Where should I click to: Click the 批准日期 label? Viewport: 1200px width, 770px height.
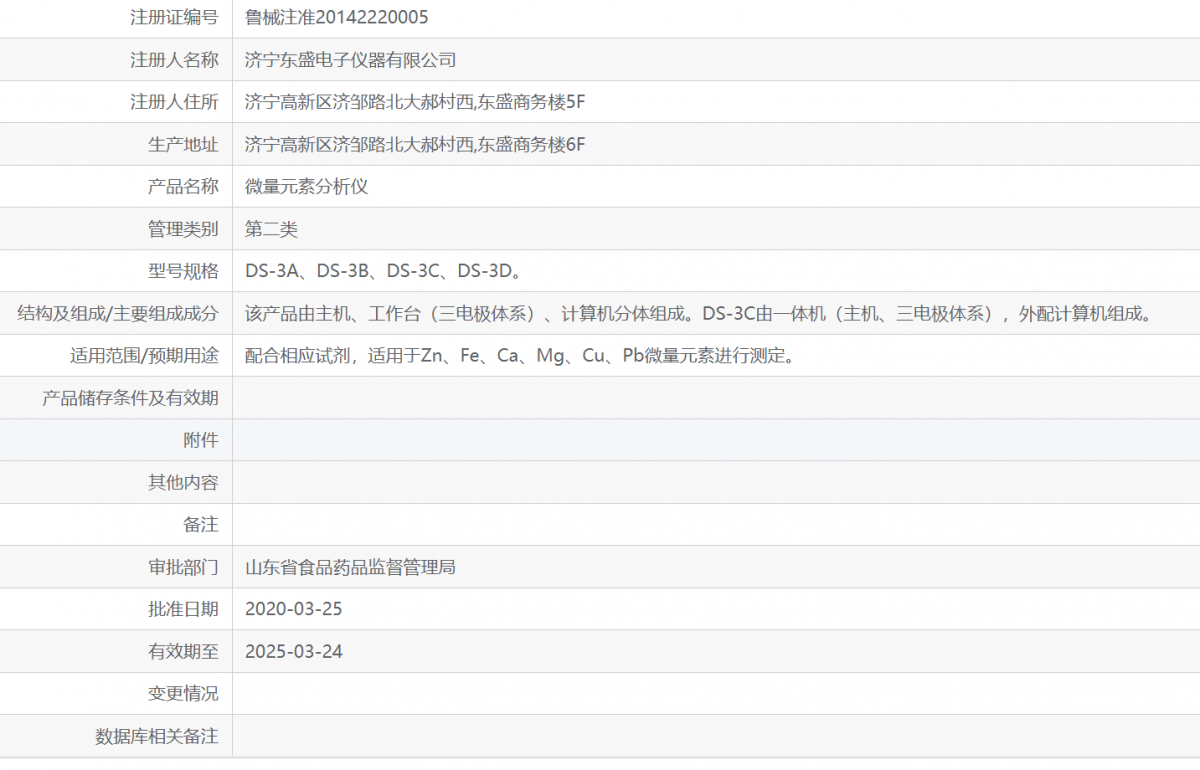click(183, 609)
